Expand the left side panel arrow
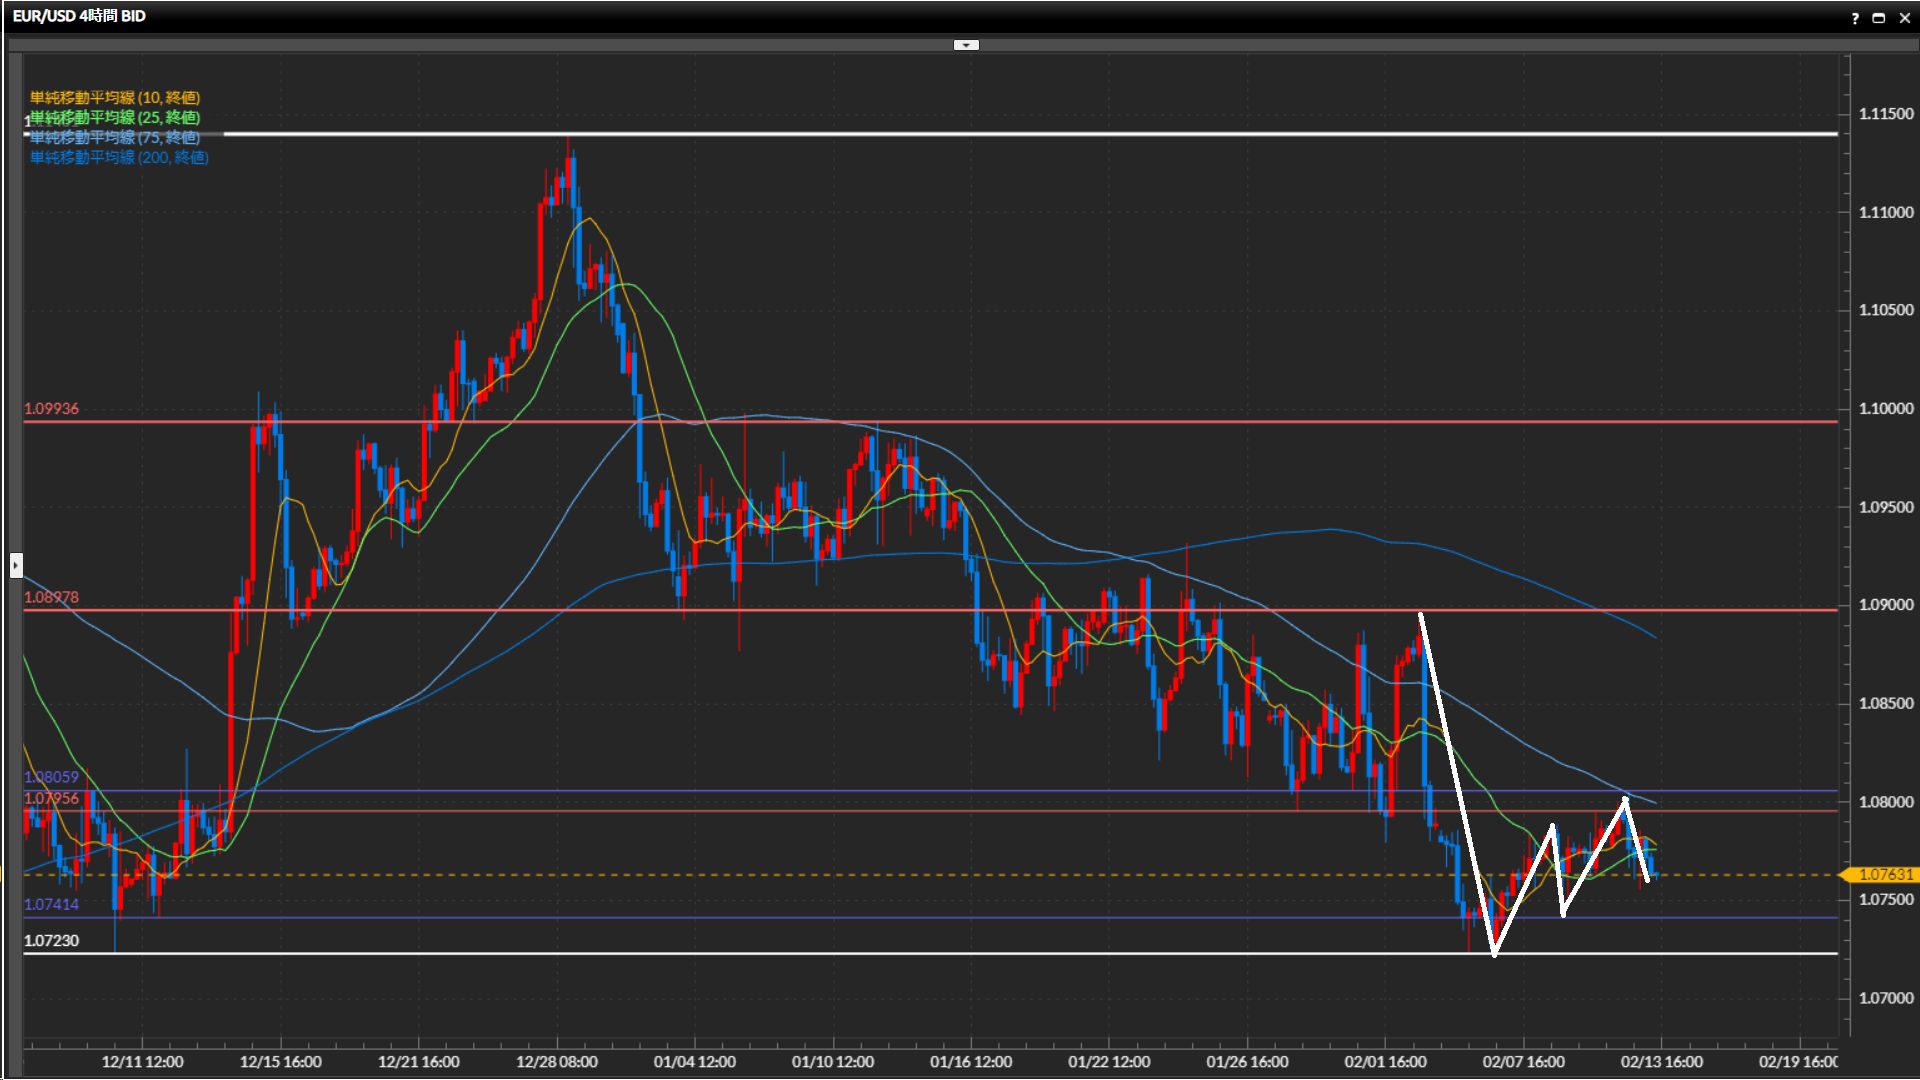 (16, 565)
